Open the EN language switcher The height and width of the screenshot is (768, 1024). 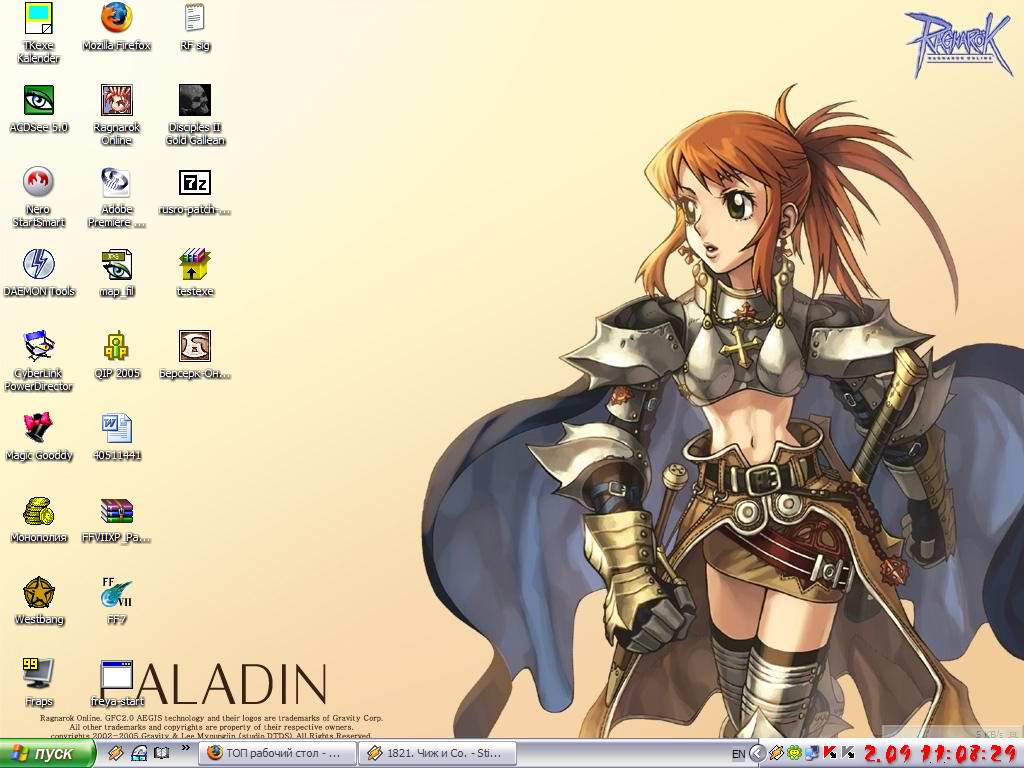pos(739,754)
